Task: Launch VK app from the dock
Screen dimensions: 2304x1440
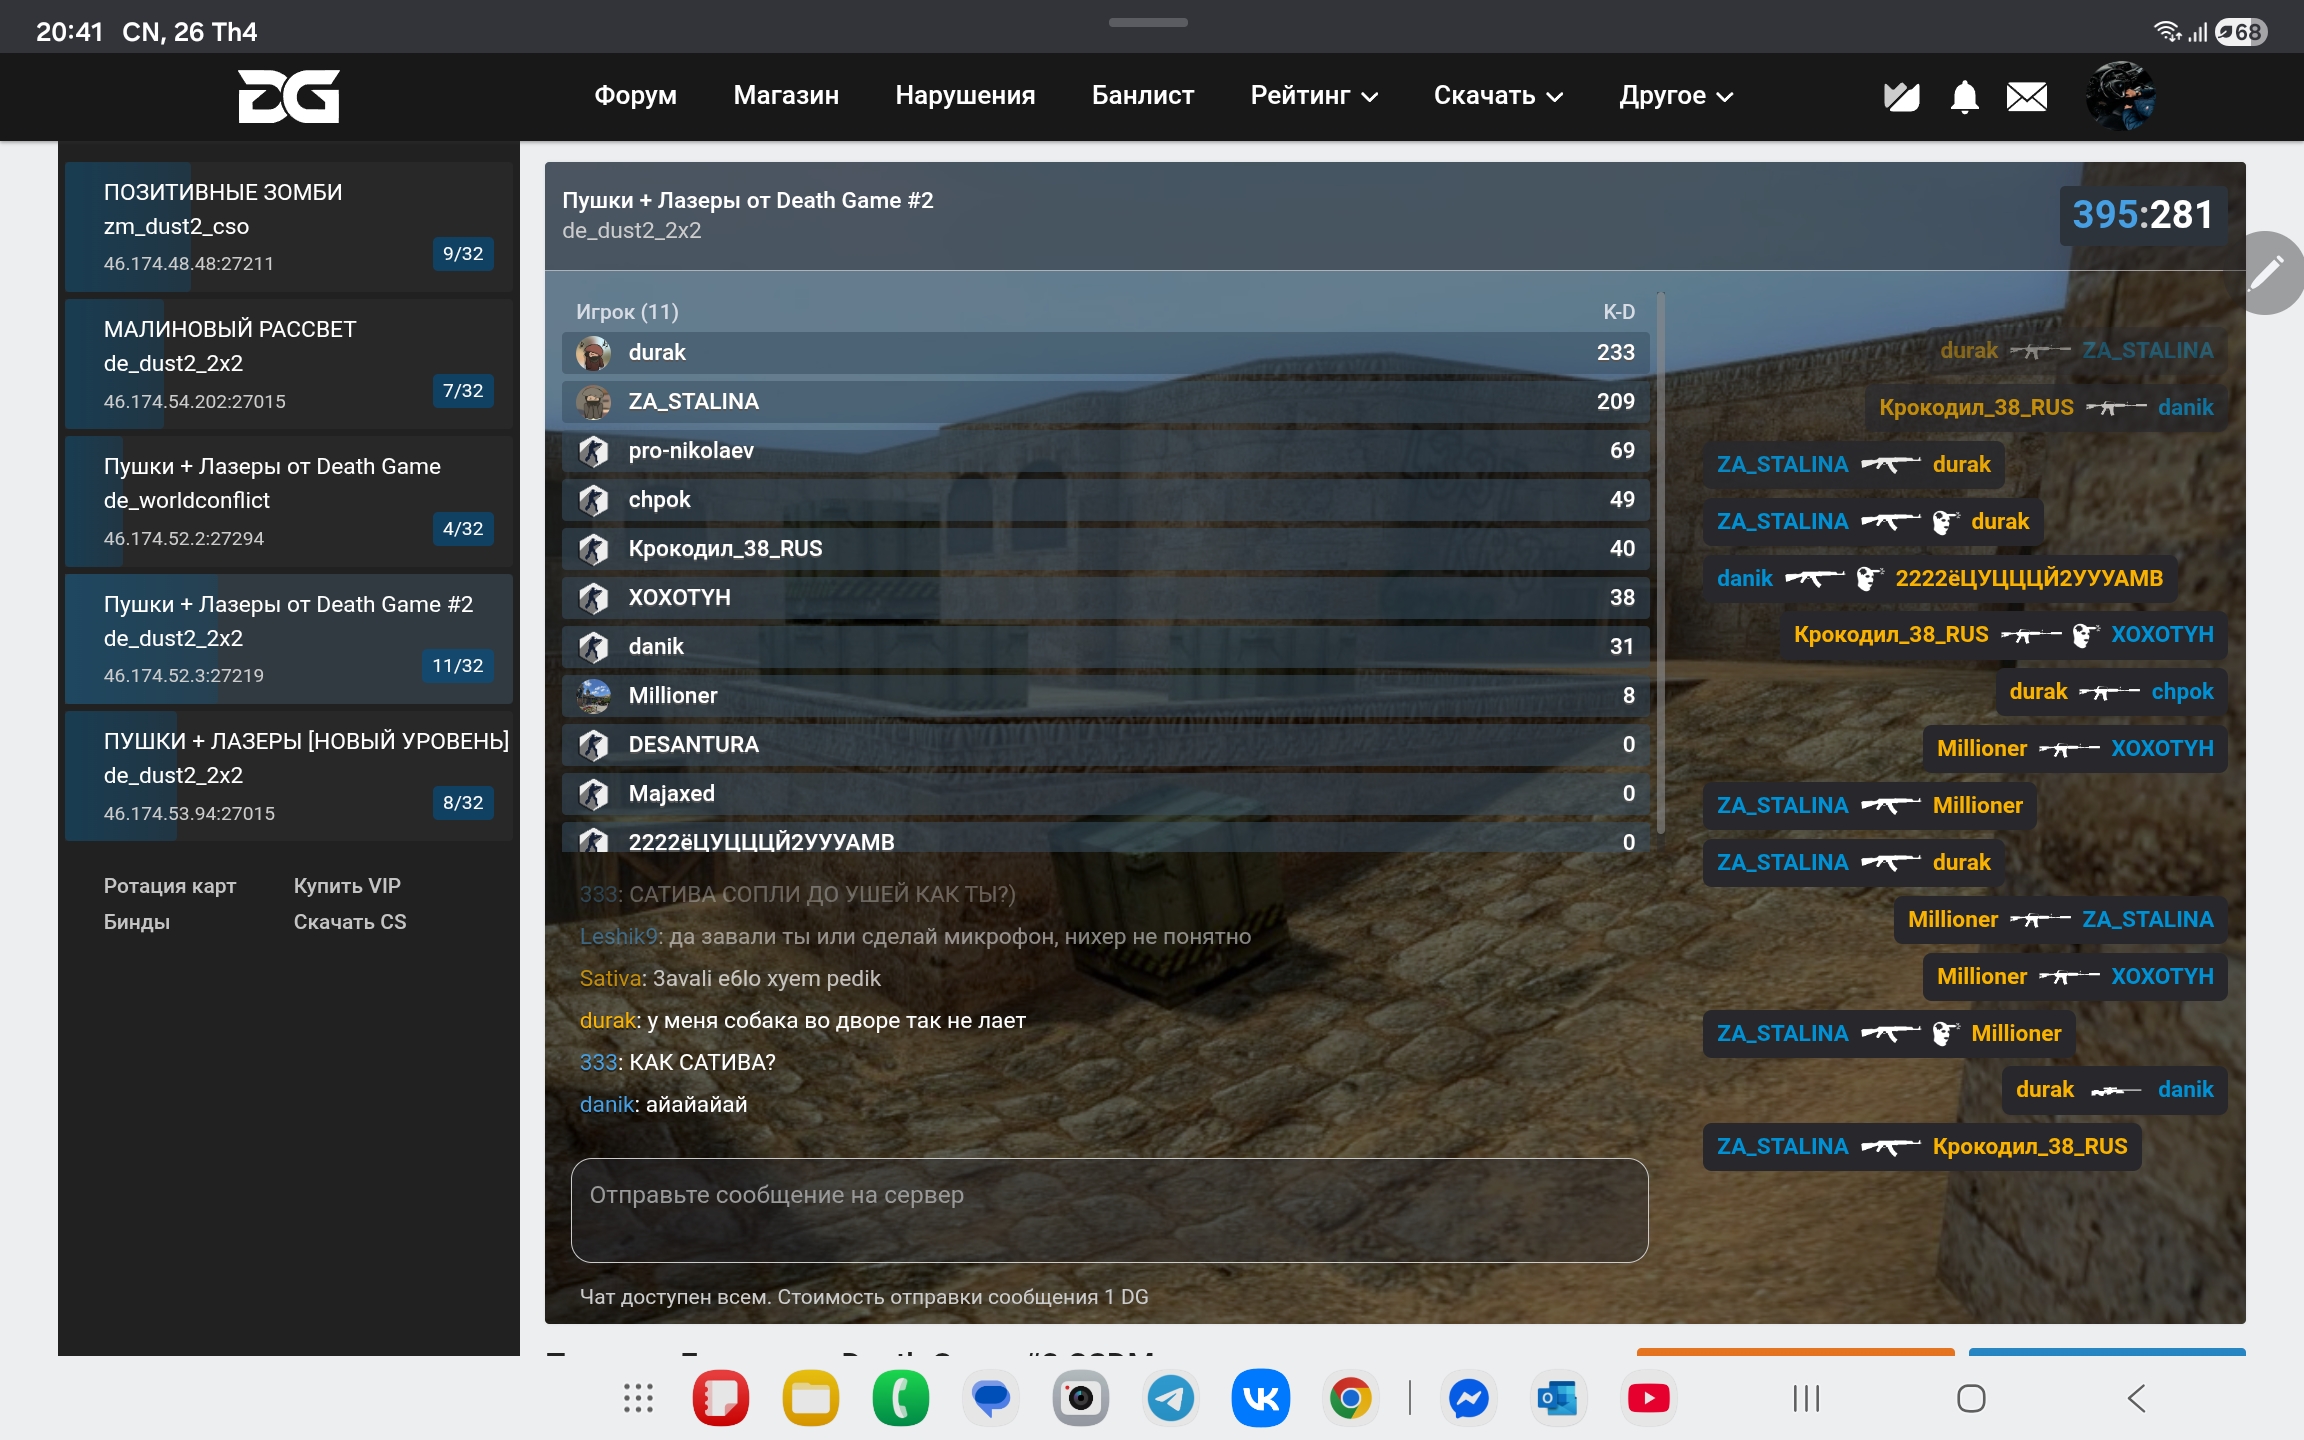Action: (x=1260, y=1398)
